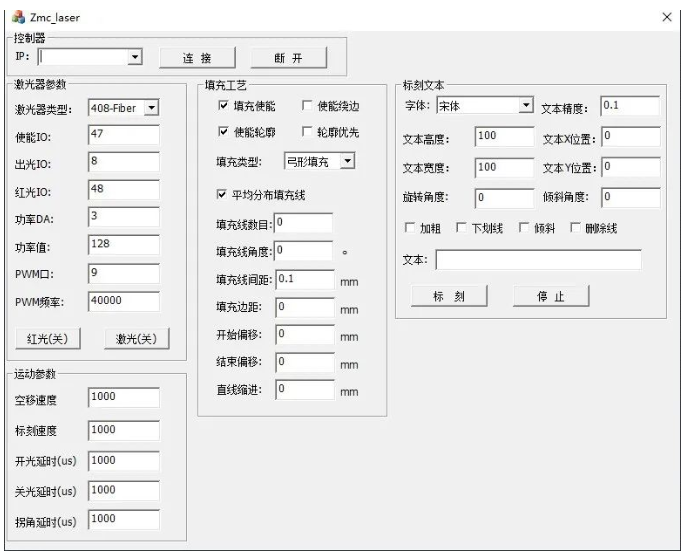Click the 文本高度 input field
The image size is (688, 559).
coord(505,136)
